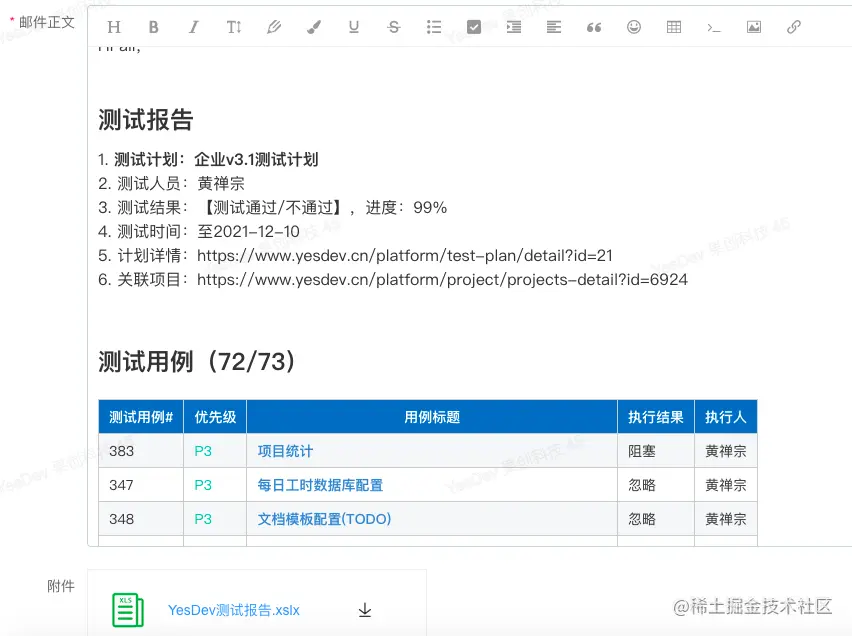Toggle bold text formatting
852x636 pixels.
153,28
